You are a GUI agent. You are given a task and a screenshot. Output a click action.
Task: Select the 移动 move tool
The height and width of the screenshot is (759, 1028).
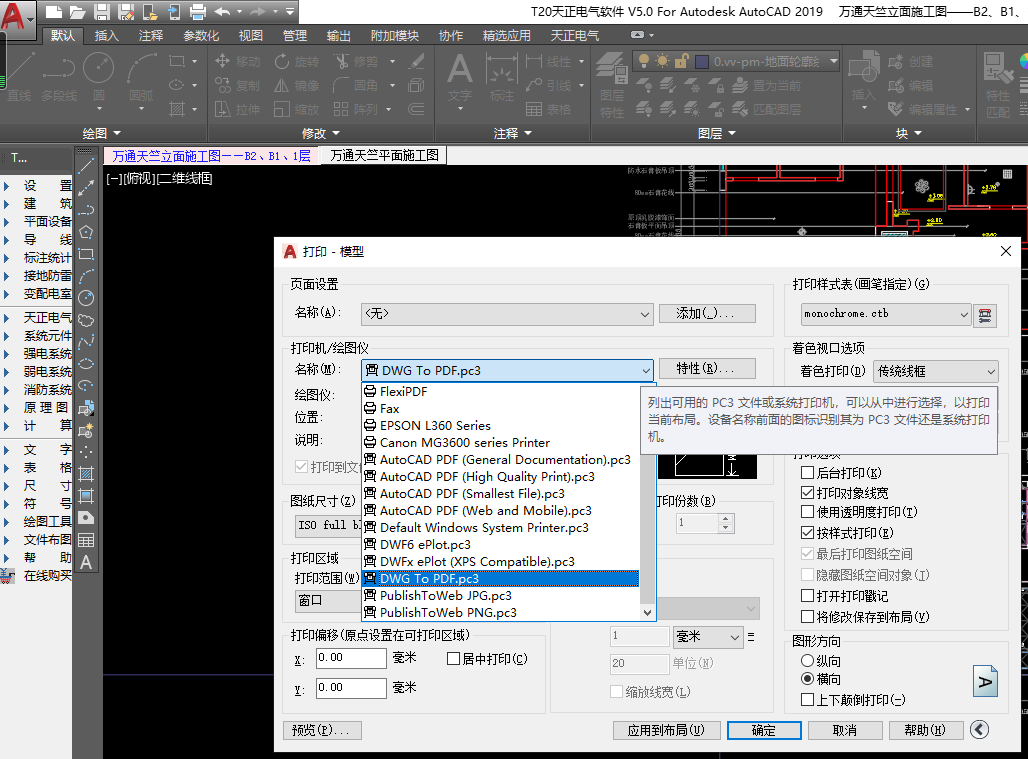click(237, 62)
